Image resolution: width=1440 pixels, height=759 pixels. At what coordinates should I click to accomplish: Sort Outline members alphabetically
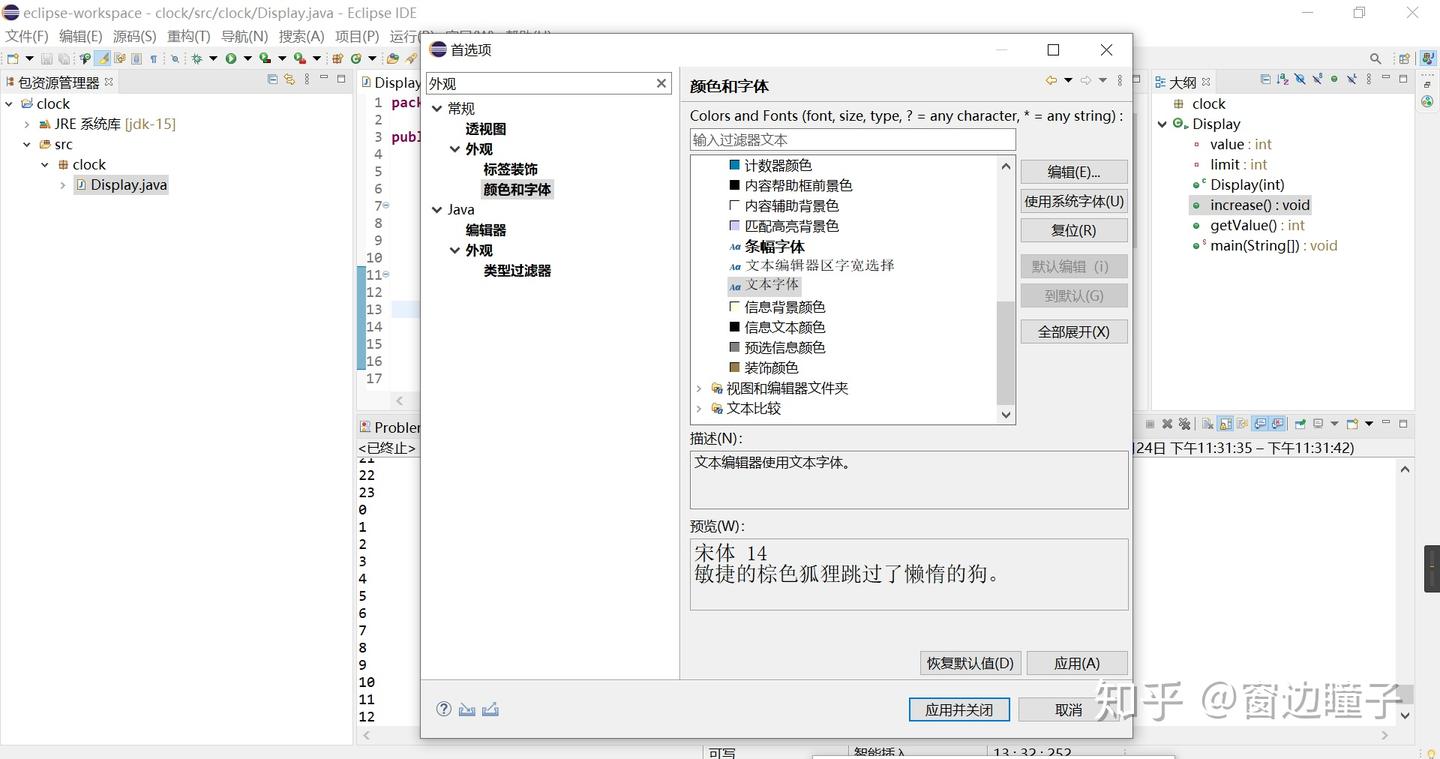pyautogui.click(x=1283, y=81)
